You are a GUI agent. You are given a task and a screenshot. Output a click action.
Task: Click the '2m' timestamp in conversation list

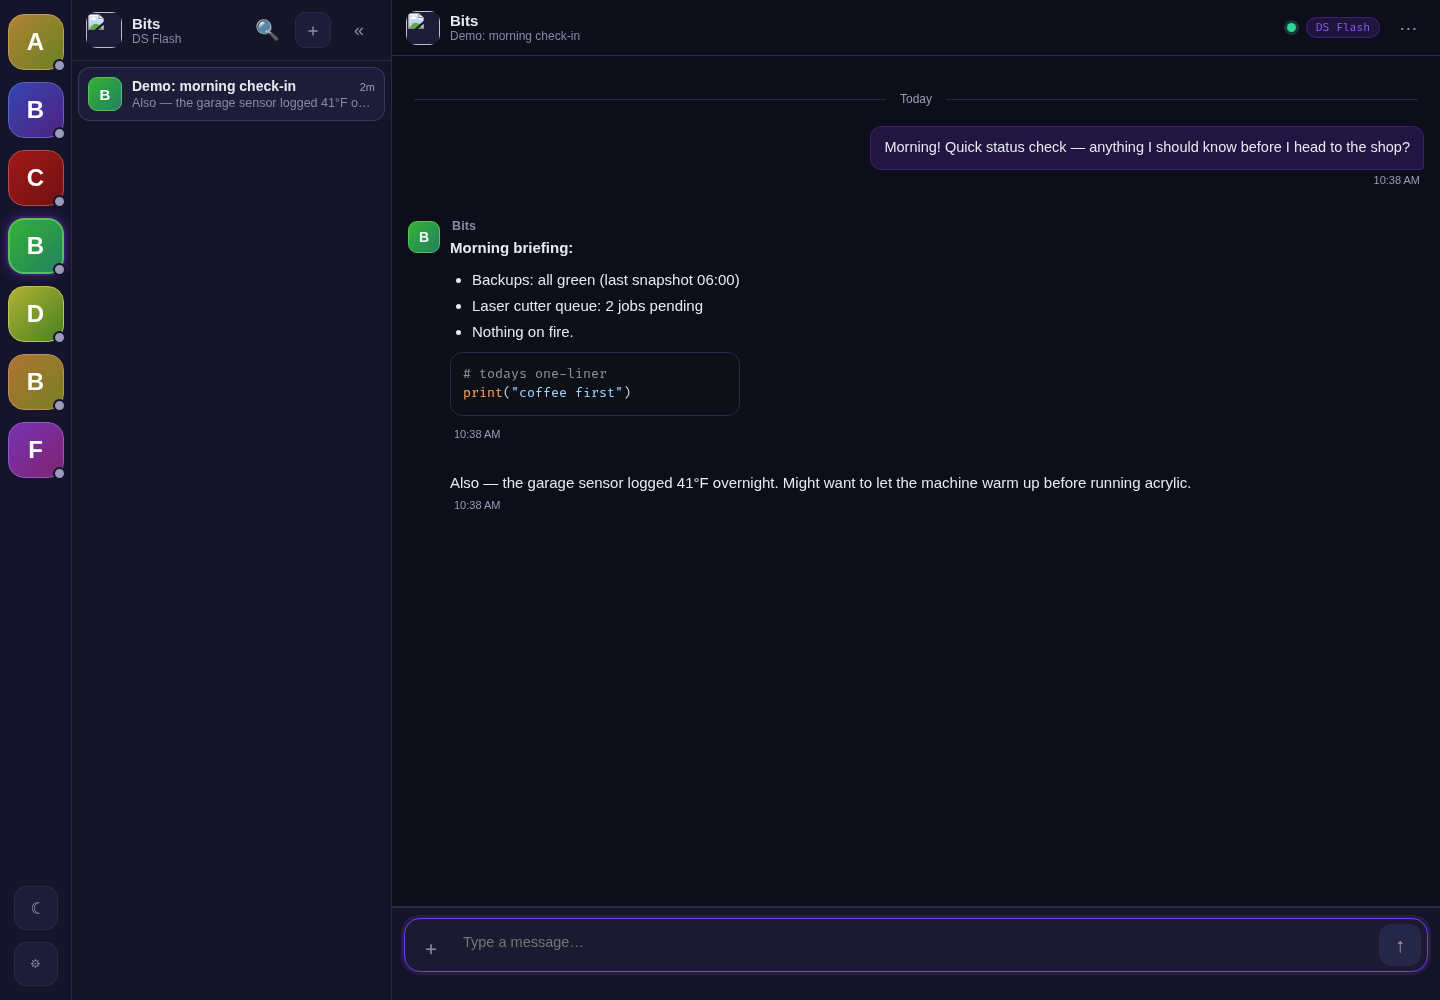coord(367,87)
